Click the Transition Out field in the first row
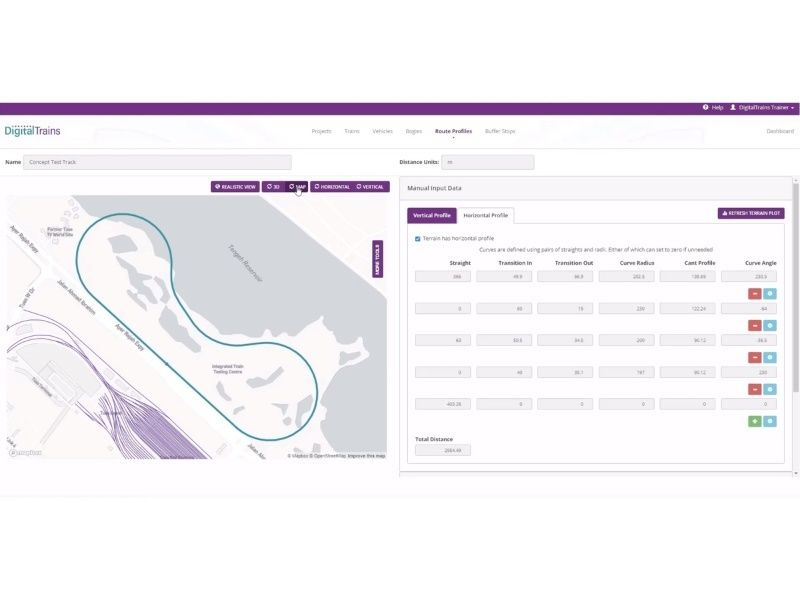The height and width of the screenshot is (600, 800). point(565,277)
